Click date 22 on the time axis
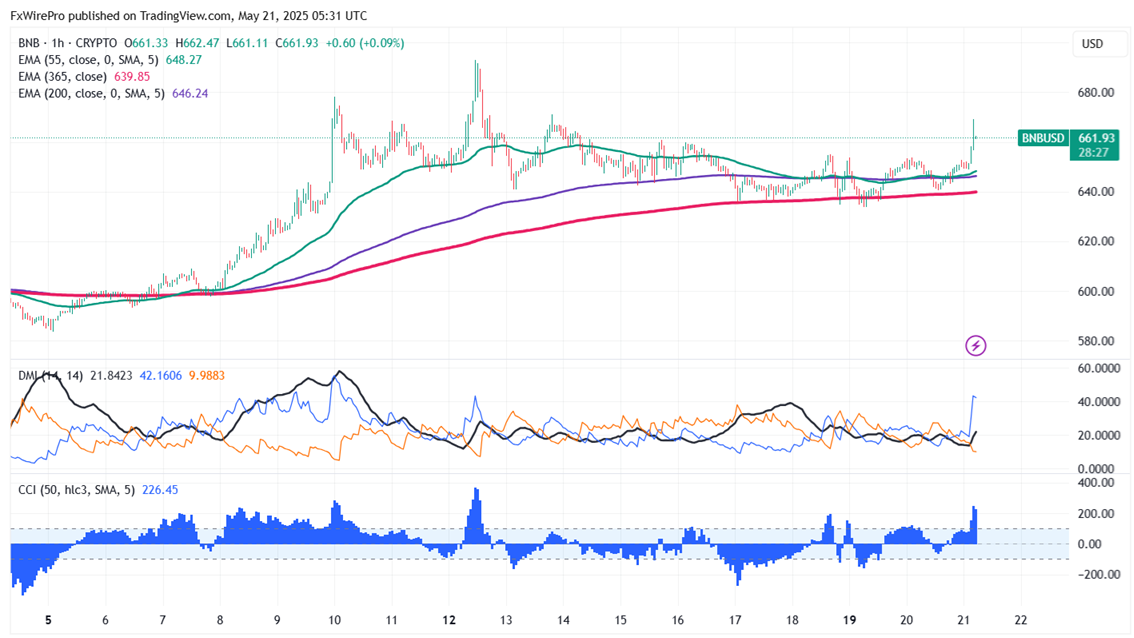This screenshot has width=1134, height=638. [x=1021, y=621]
